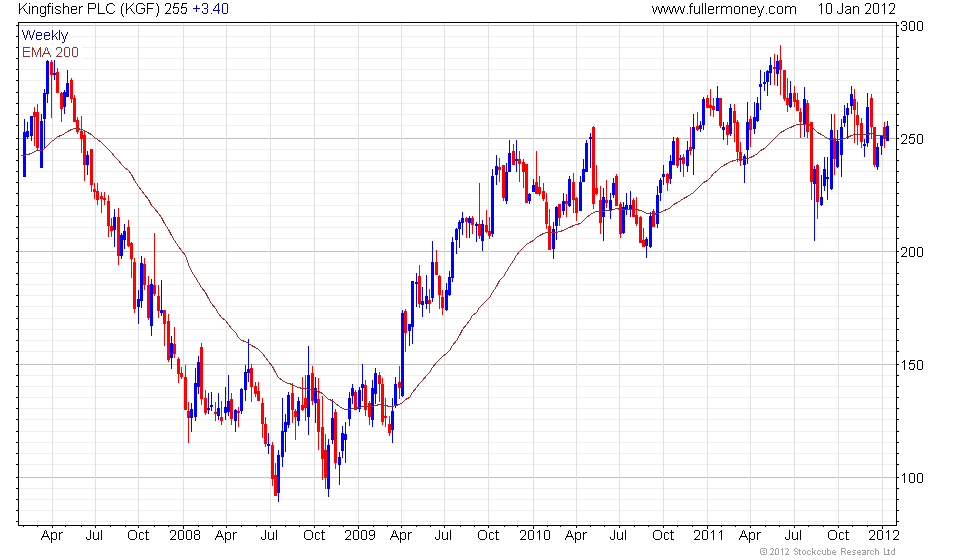
Task: Click the 300 price axis label
Action: click(x=912, y=26)
